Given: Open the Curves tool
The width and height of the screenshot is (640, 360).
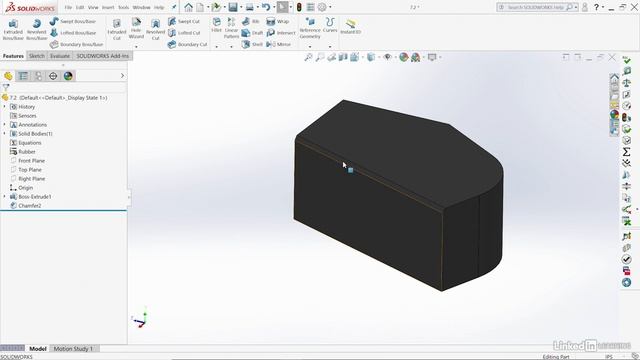Looking at the screenshot, I should [330, 25].
